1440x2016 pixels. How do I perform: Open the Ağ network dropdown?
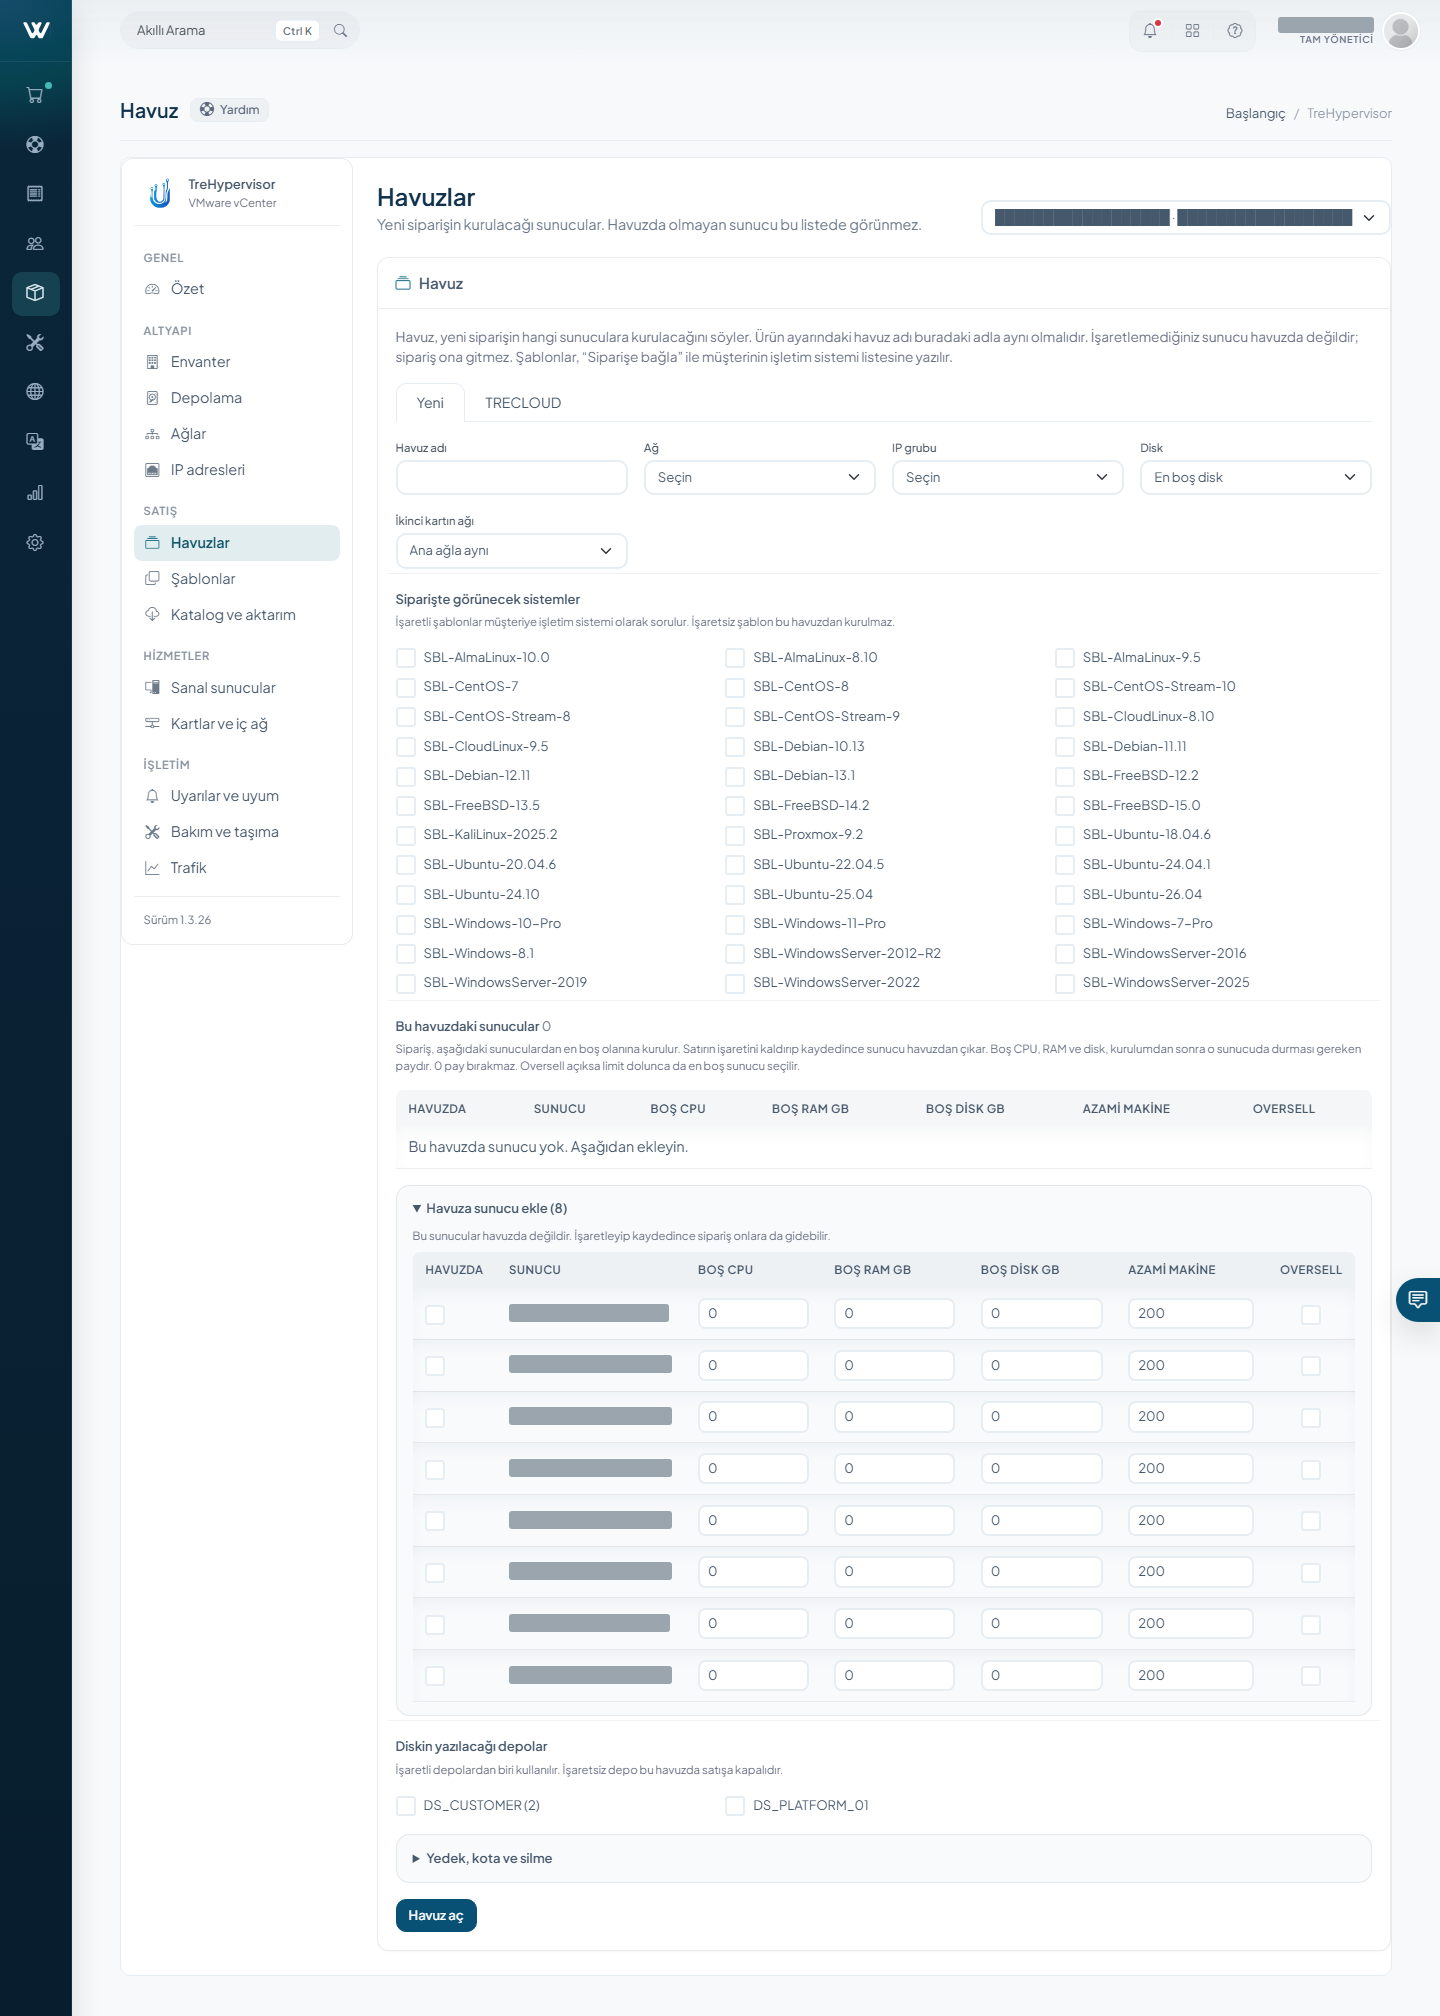[x=760, y=477]
